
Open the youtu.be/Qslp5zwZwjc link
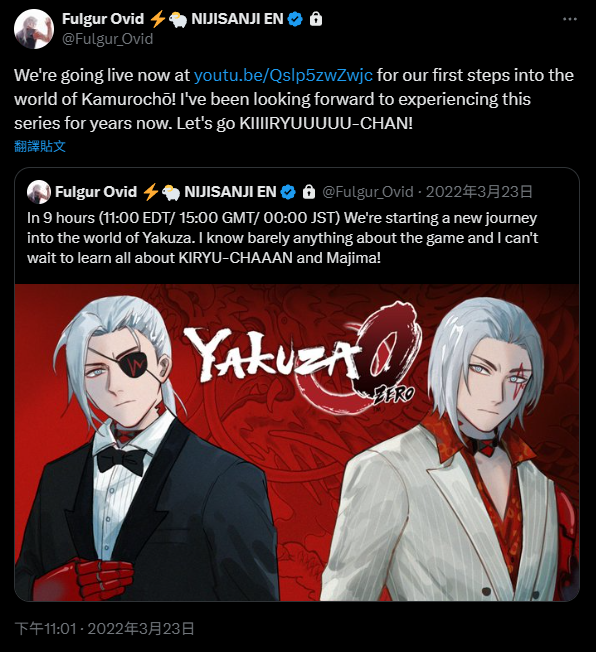coord(283,75)
